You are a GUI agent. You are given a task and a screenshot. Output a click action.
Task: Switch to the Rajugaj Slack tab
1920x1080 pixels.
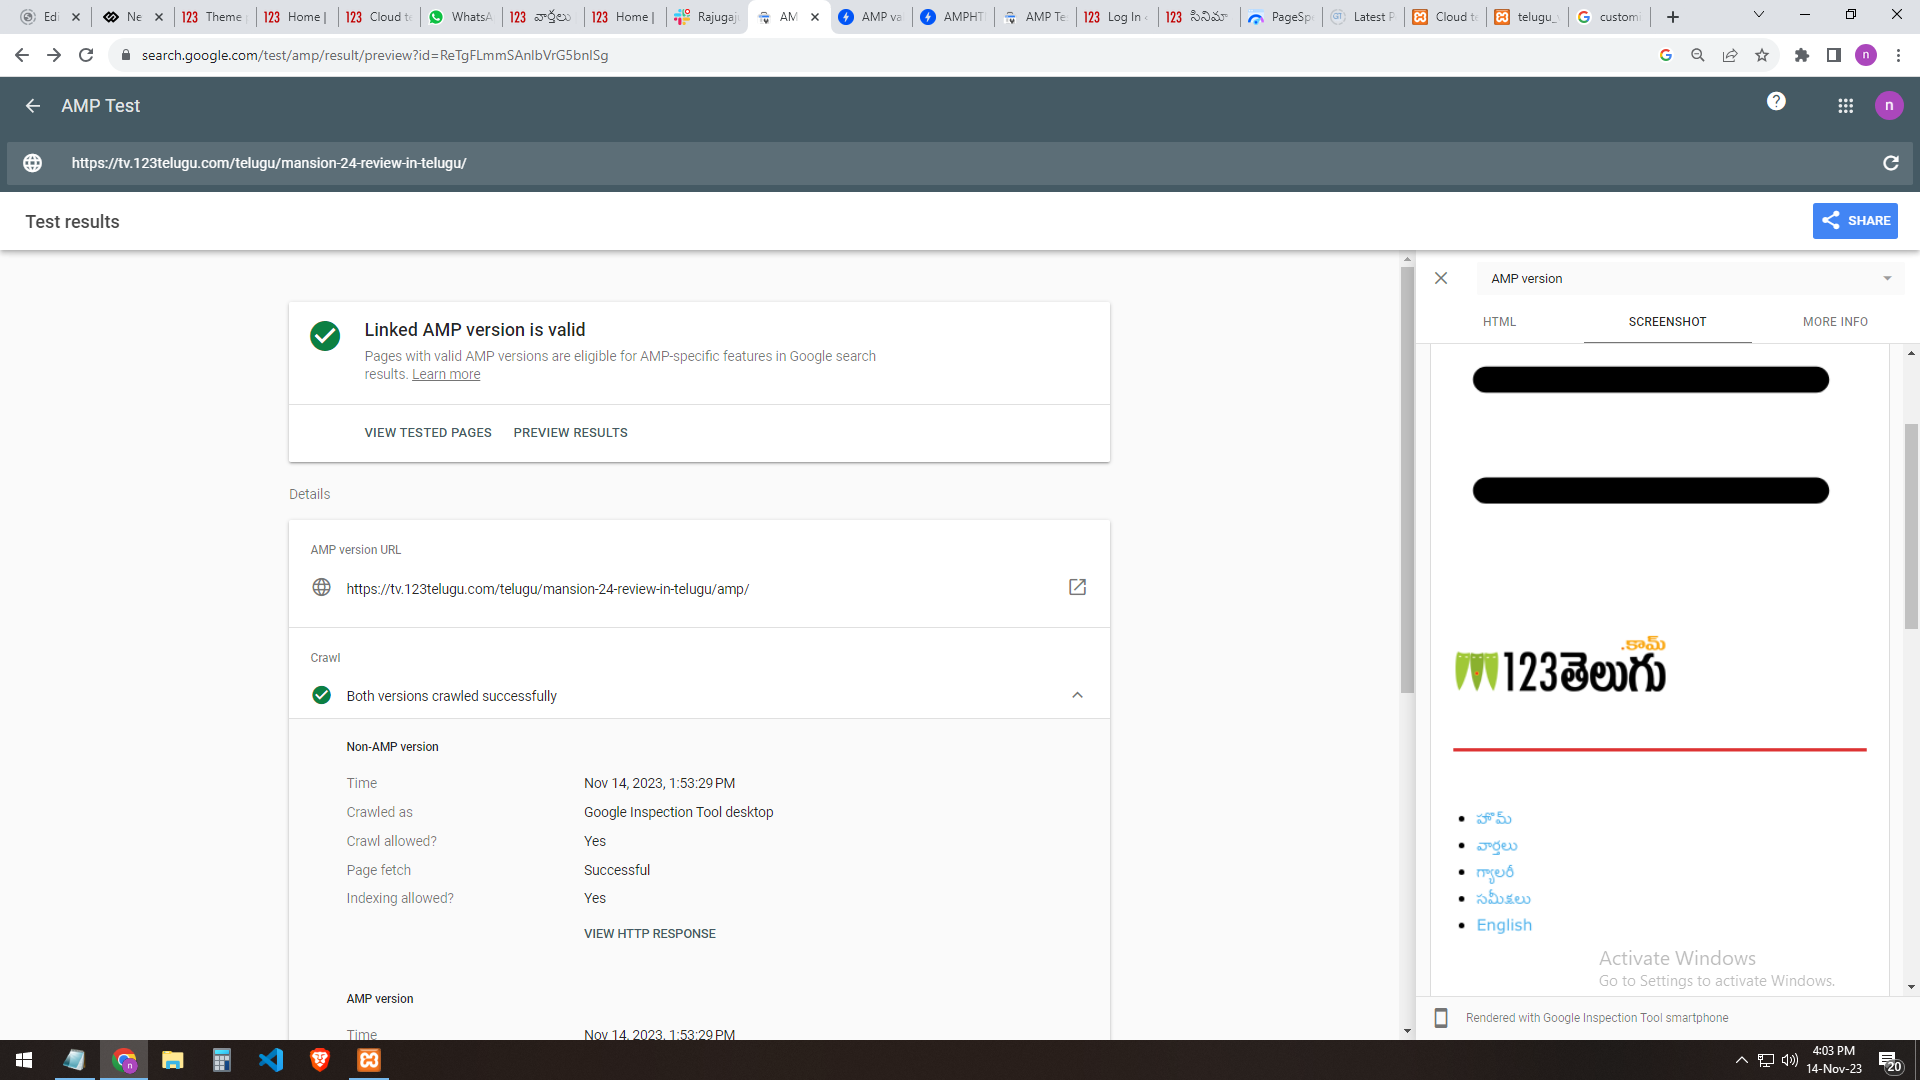click(x=706, y=17)
